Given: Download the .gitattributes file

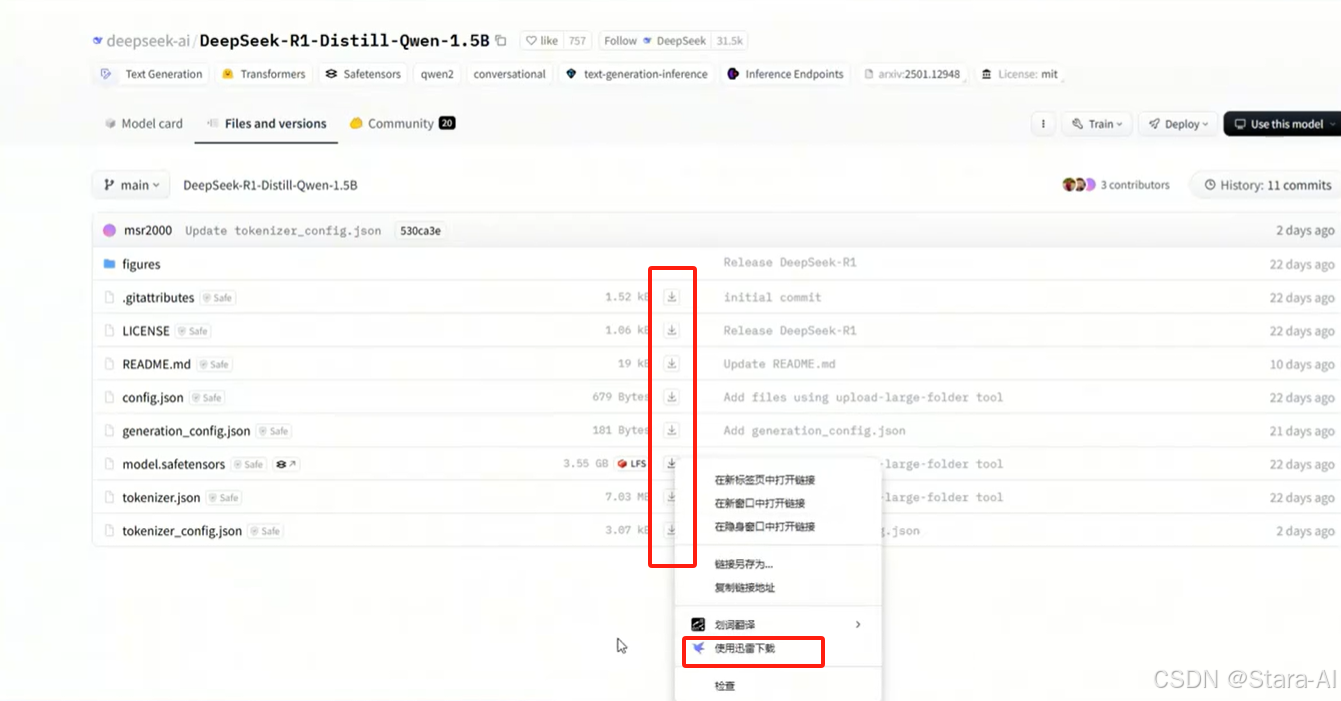Looking at the screenshot, I should 672,297.
